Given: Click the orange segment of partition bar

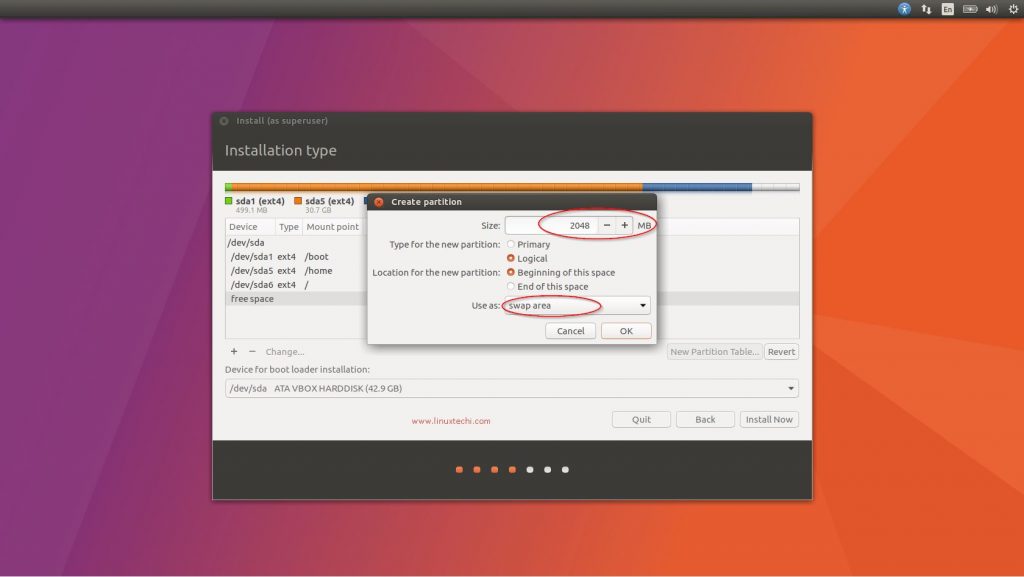Looking at the screenshot, I should 438,187.
